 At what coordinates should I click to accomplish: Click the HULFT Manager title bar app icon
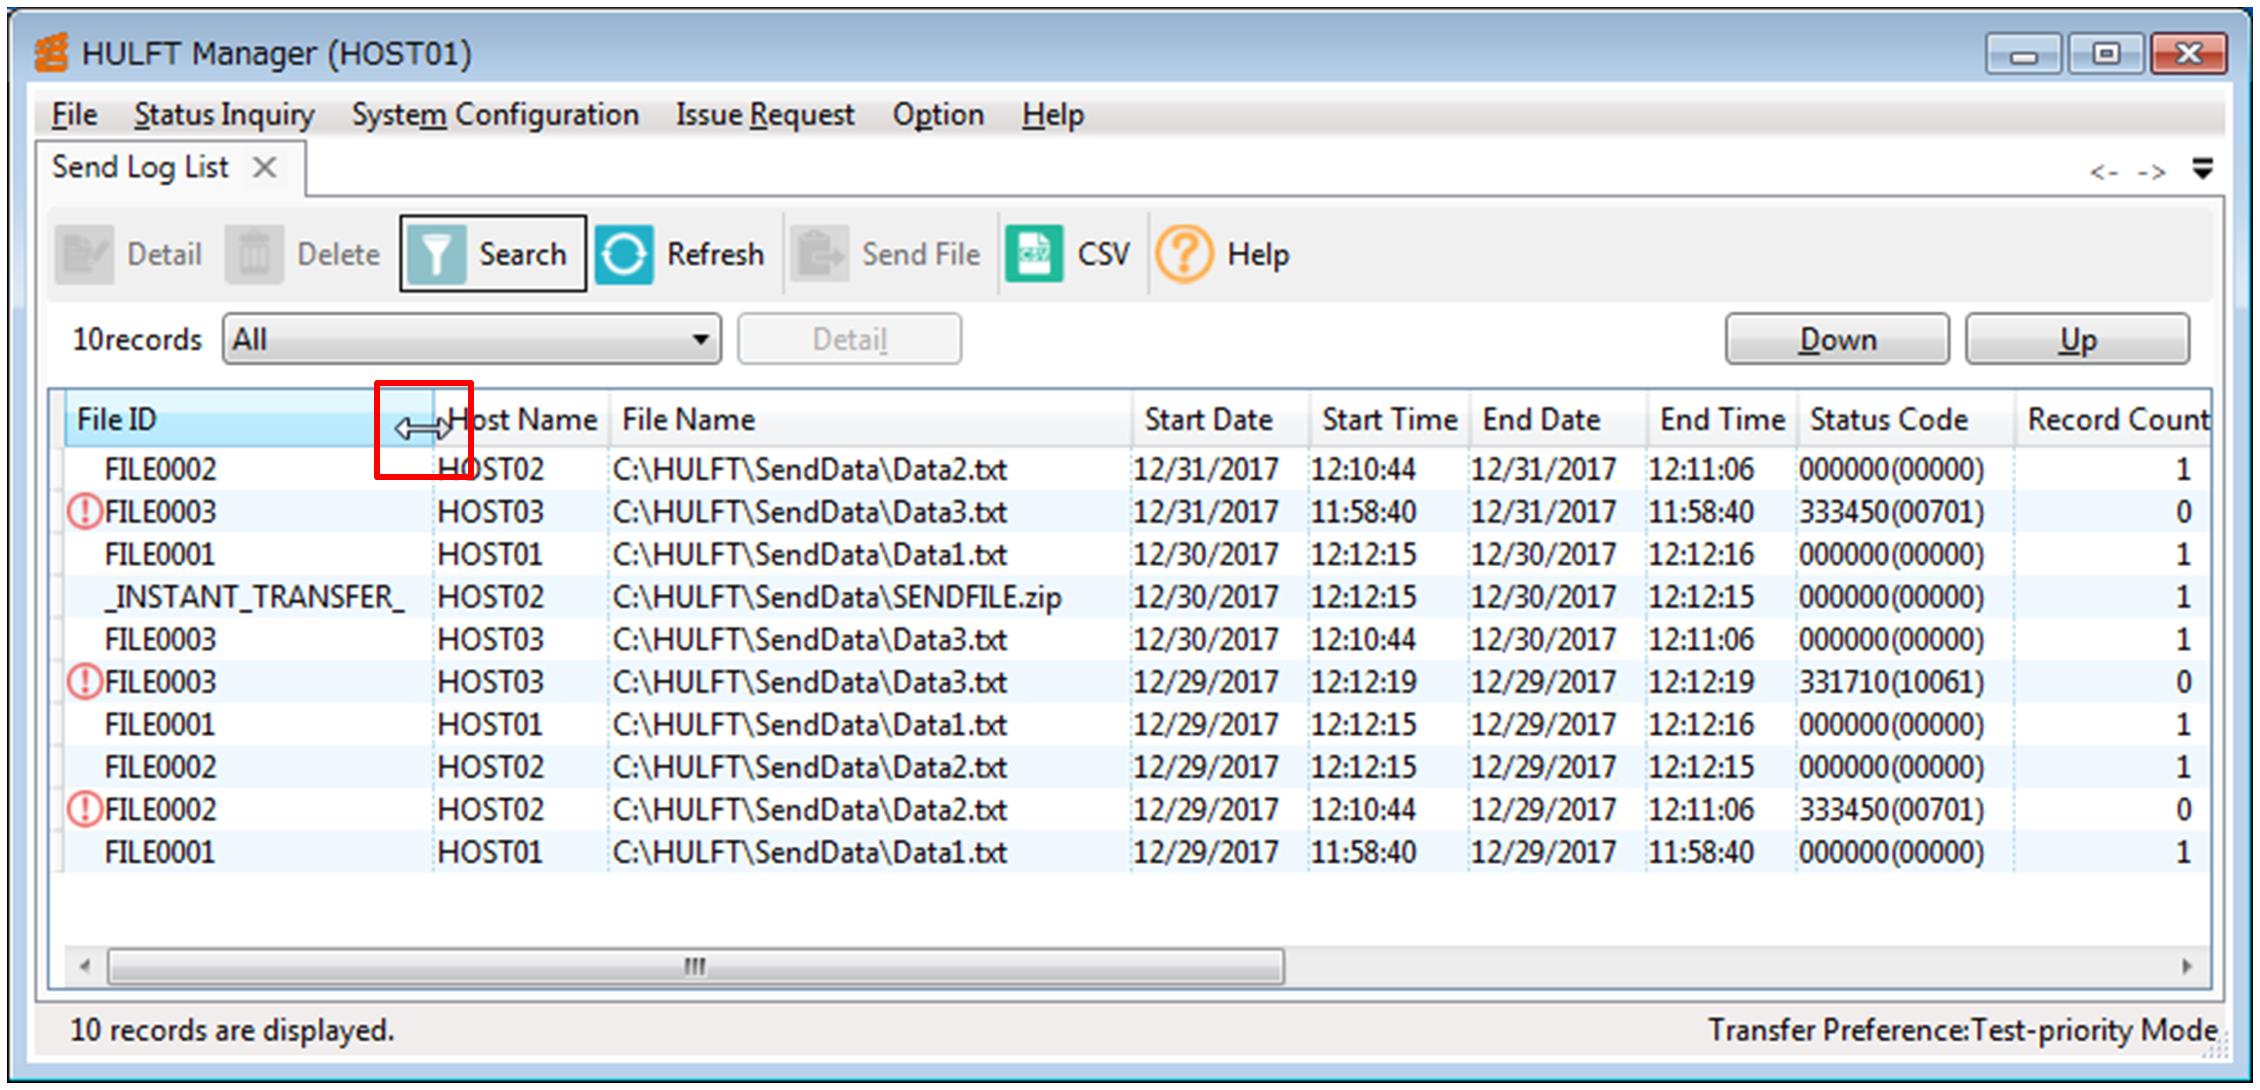click(x=51, y=52)
